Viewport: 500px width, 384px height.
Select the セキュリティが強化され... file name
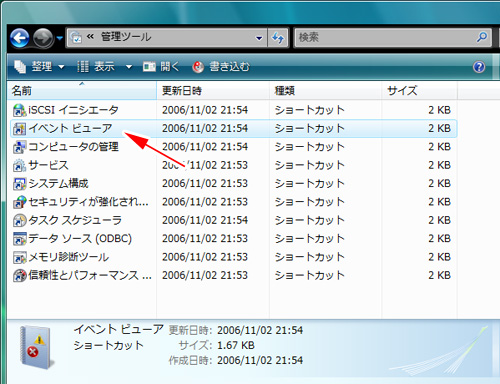pyautogui.click(x=88, y=202)
